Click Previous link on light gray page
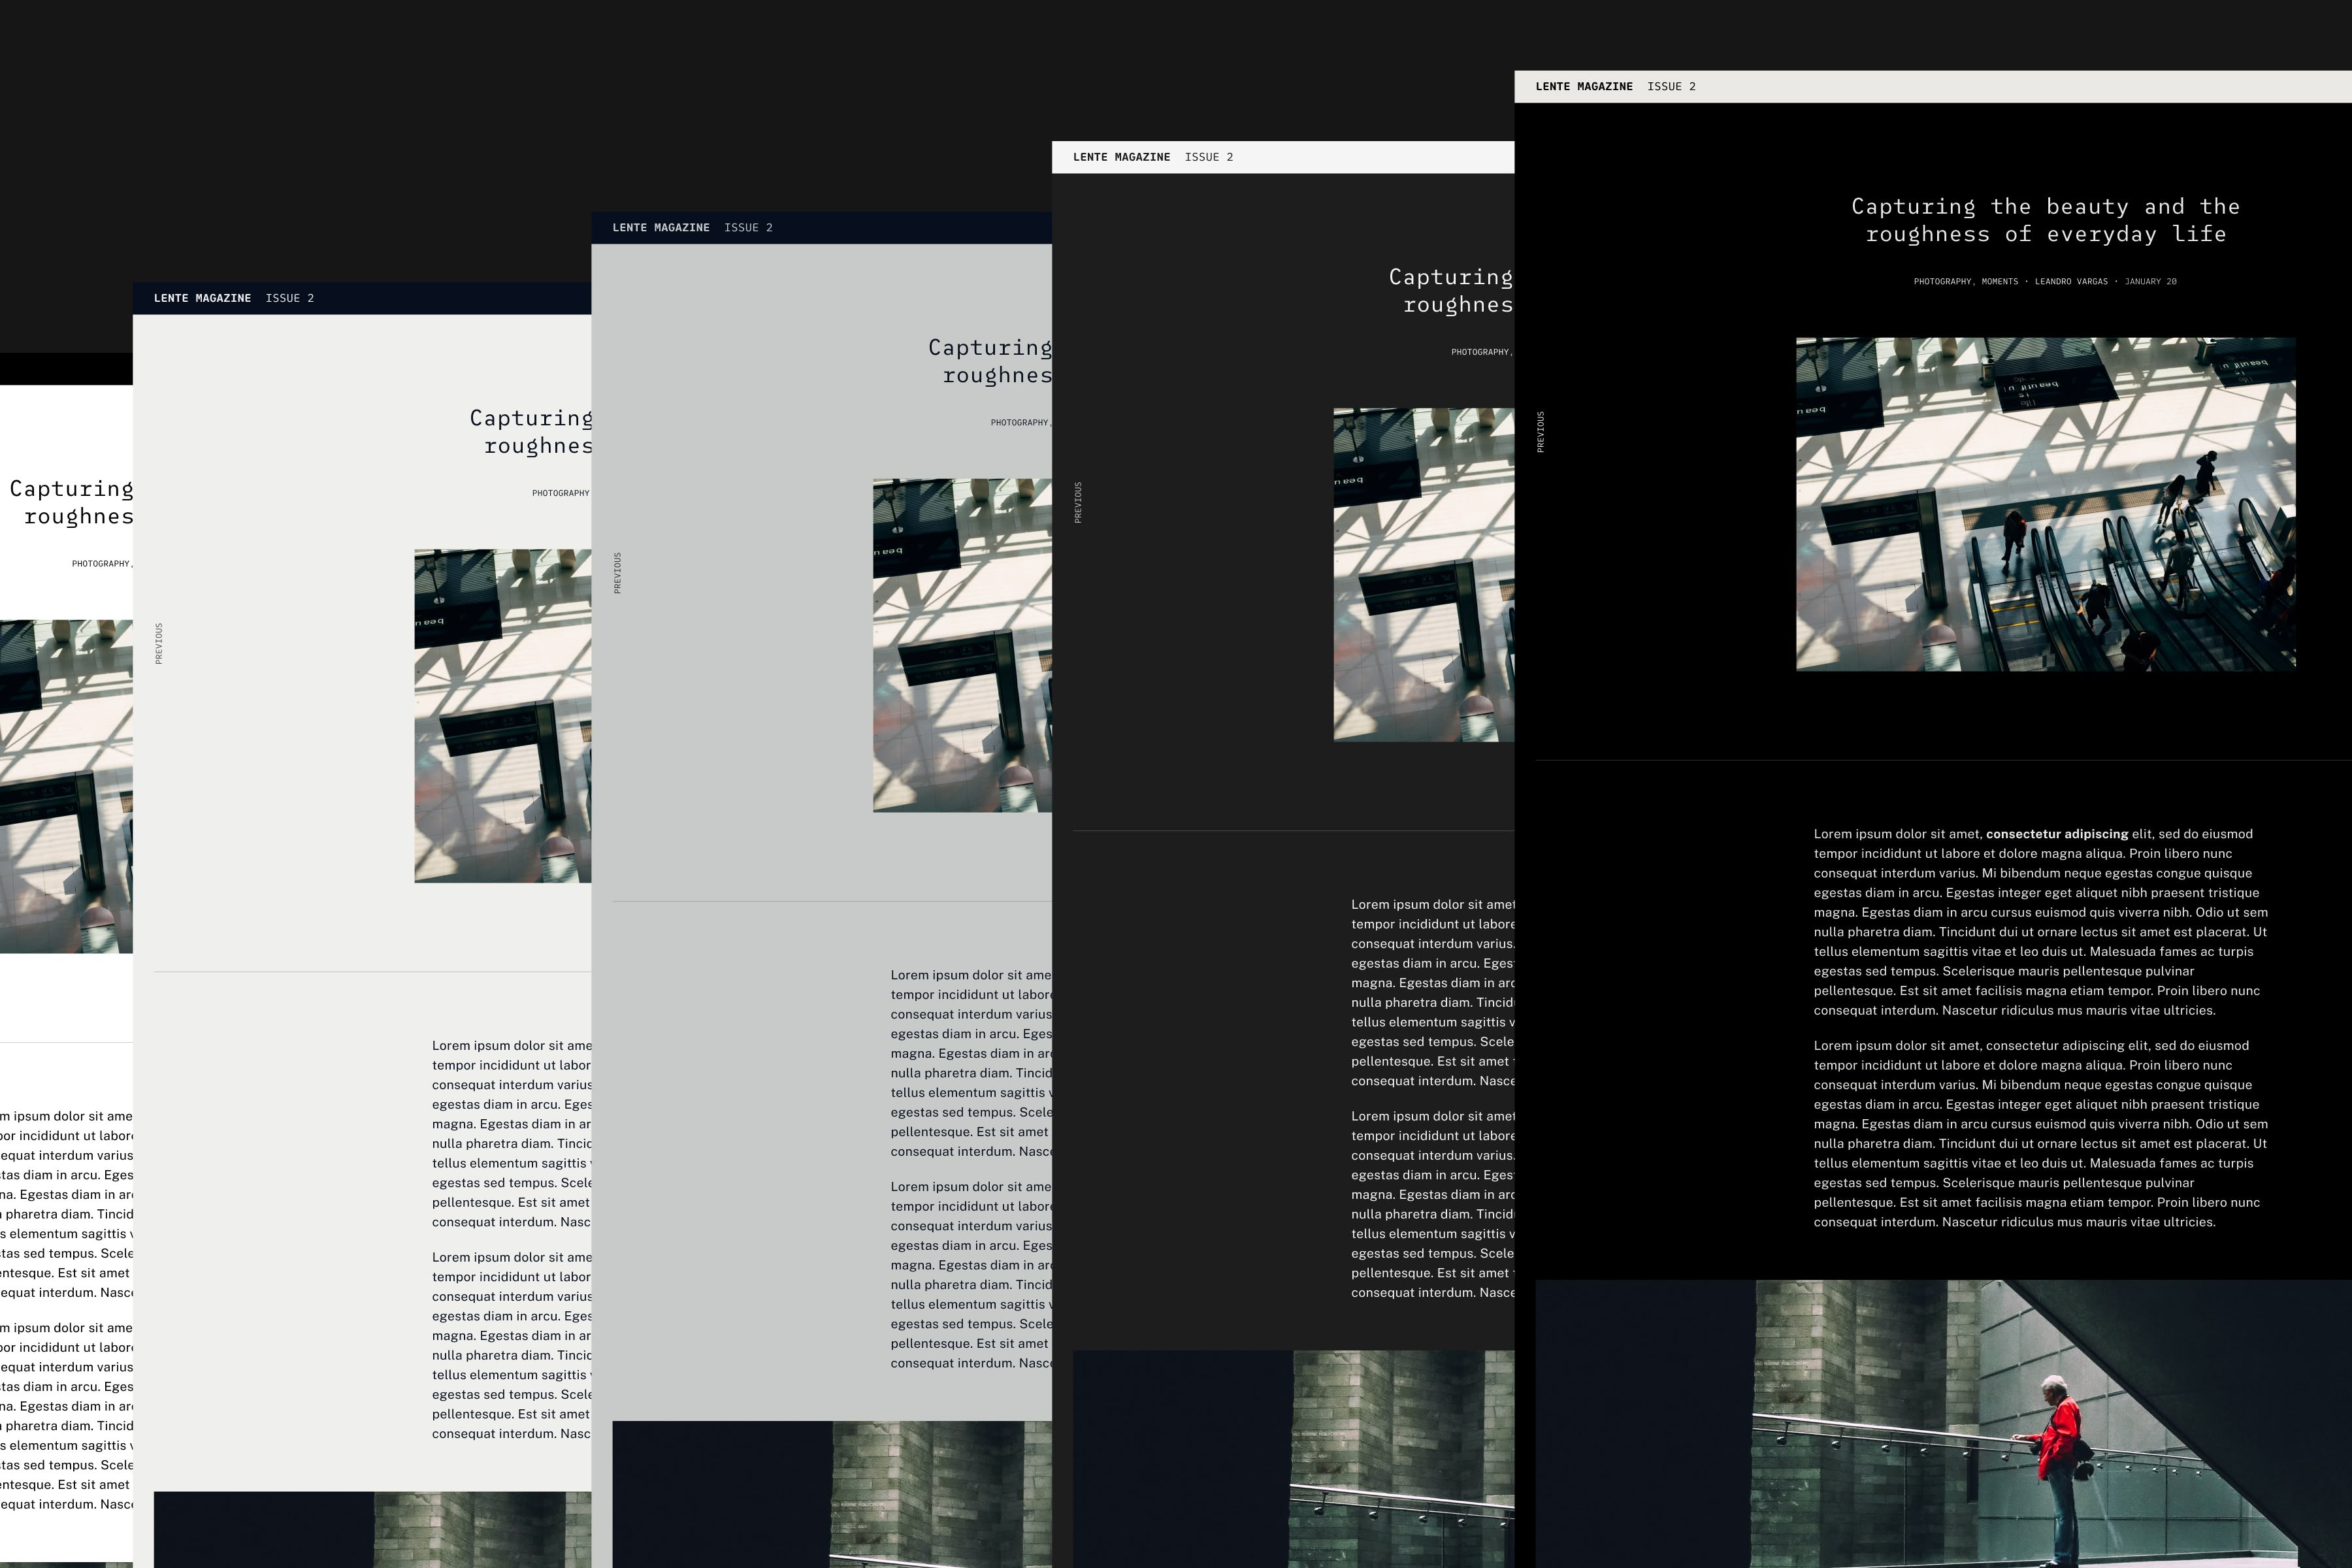 click(159, 643)
